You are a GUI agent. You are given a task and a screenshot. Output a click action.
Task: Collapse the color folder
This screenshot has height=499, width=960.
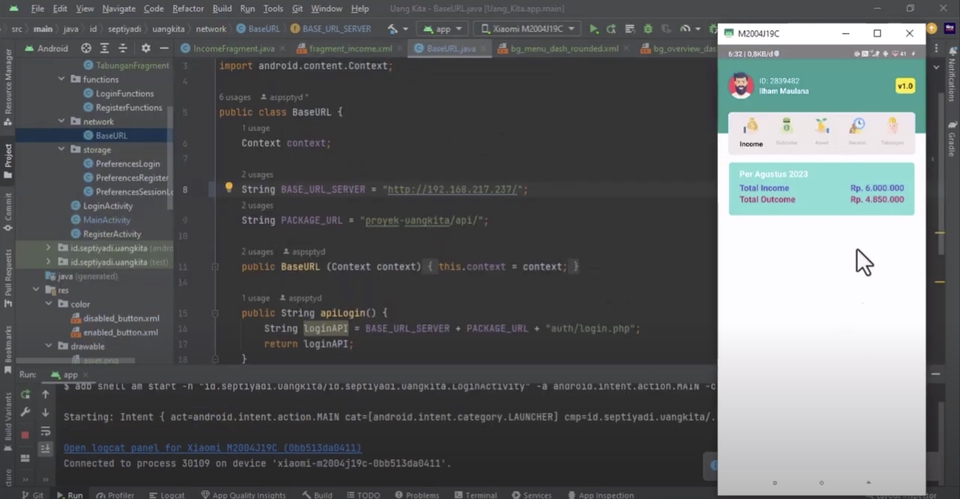coord(48,304)
